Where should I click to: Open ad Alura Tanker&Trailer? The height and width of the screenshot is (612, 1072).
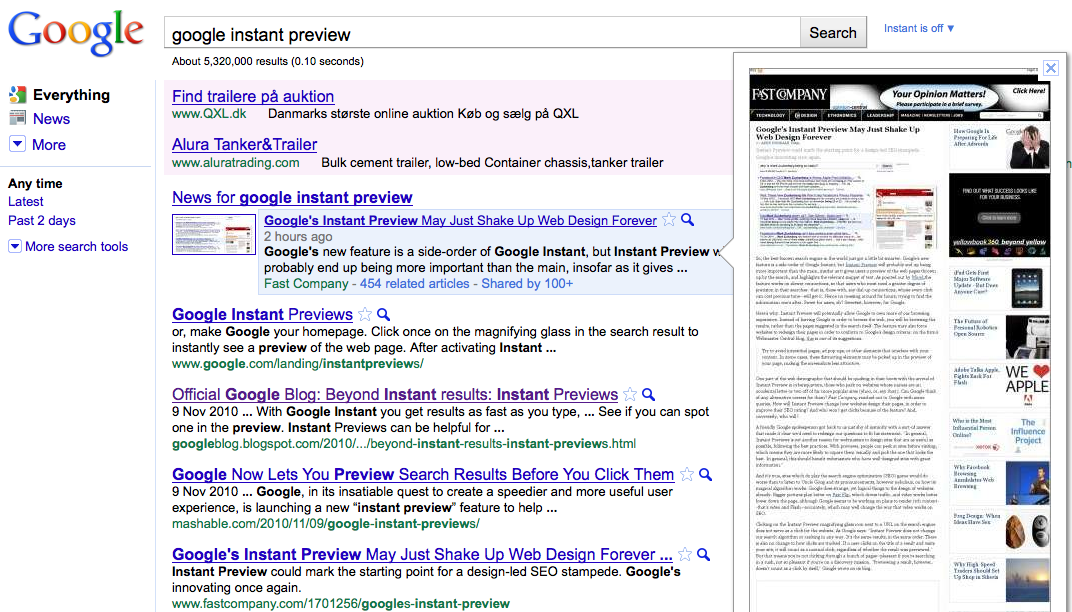click(x=244, y=145)
